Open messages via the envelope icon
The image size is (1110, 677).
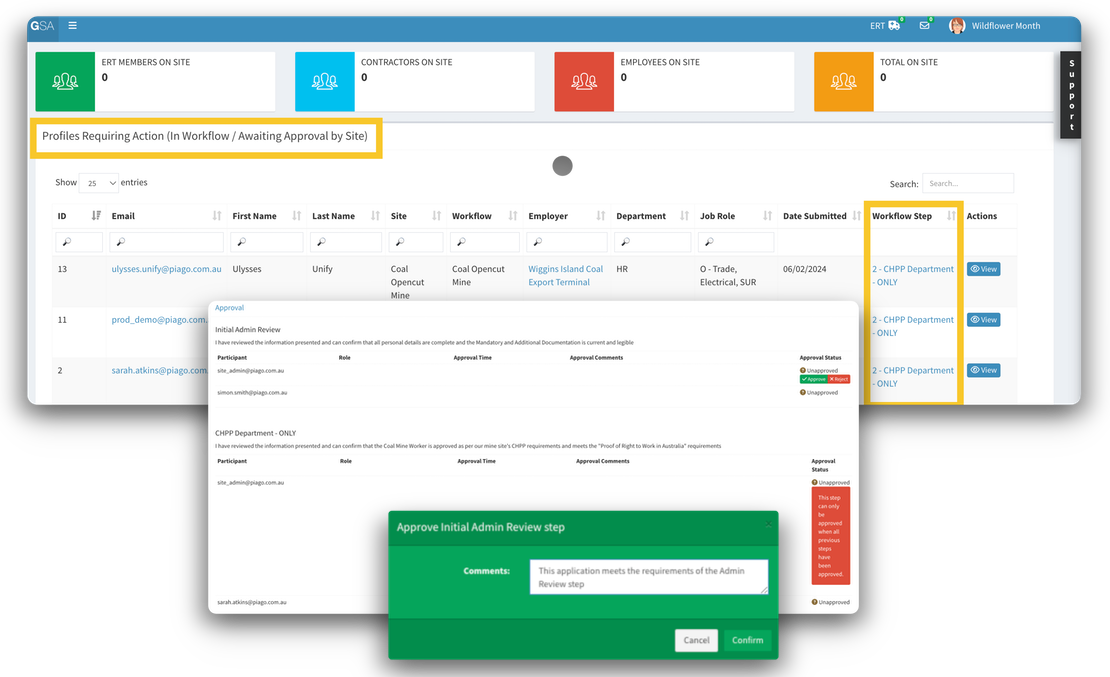925,25
